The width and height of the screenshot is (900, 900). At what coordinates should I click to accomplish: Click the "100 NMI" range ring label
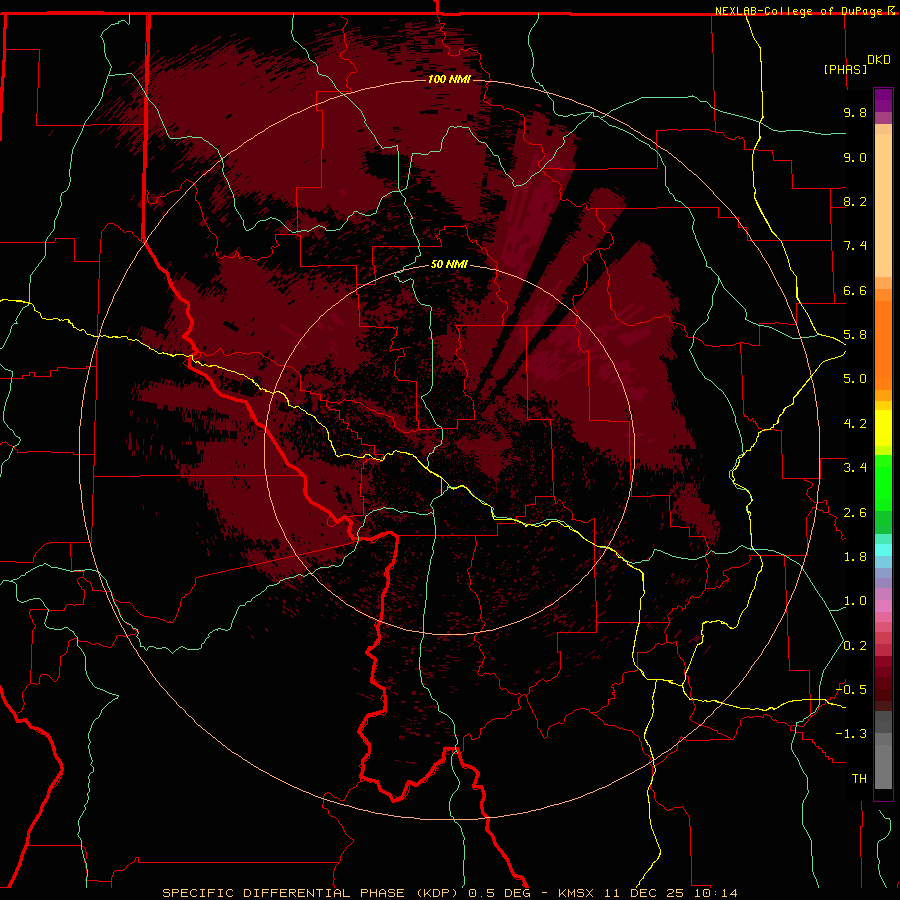(449, 79)
